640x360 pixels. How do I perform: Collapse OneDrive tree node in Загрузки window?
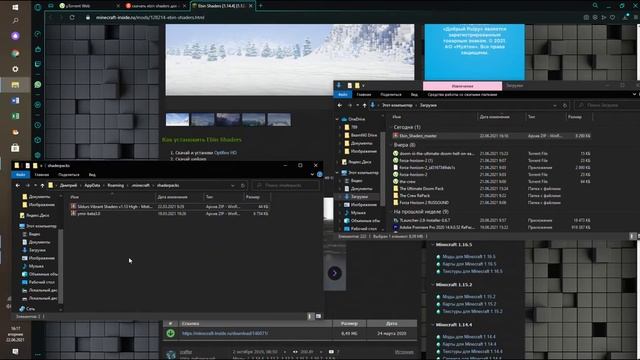[x=338, y=119]
